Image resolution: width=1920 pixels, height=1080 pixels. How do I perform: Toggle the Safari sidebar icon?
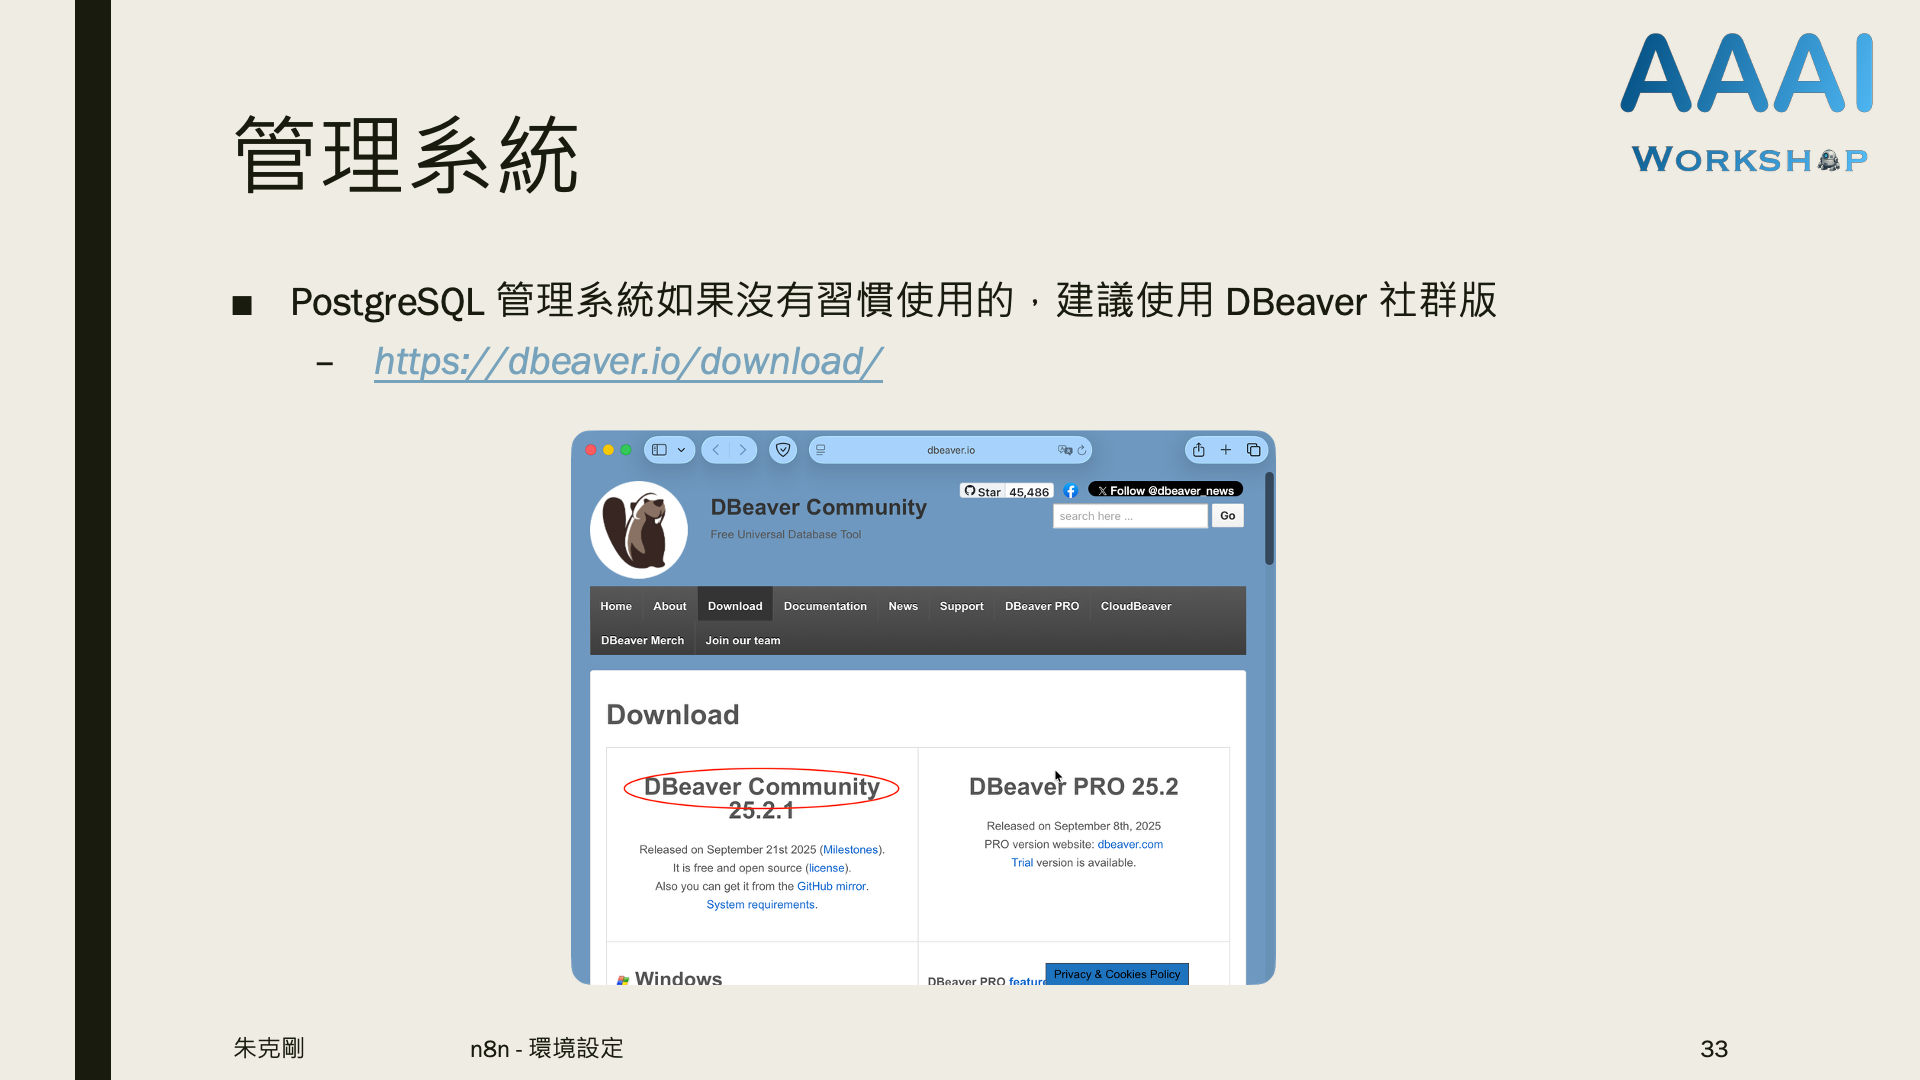click(659, 450)
